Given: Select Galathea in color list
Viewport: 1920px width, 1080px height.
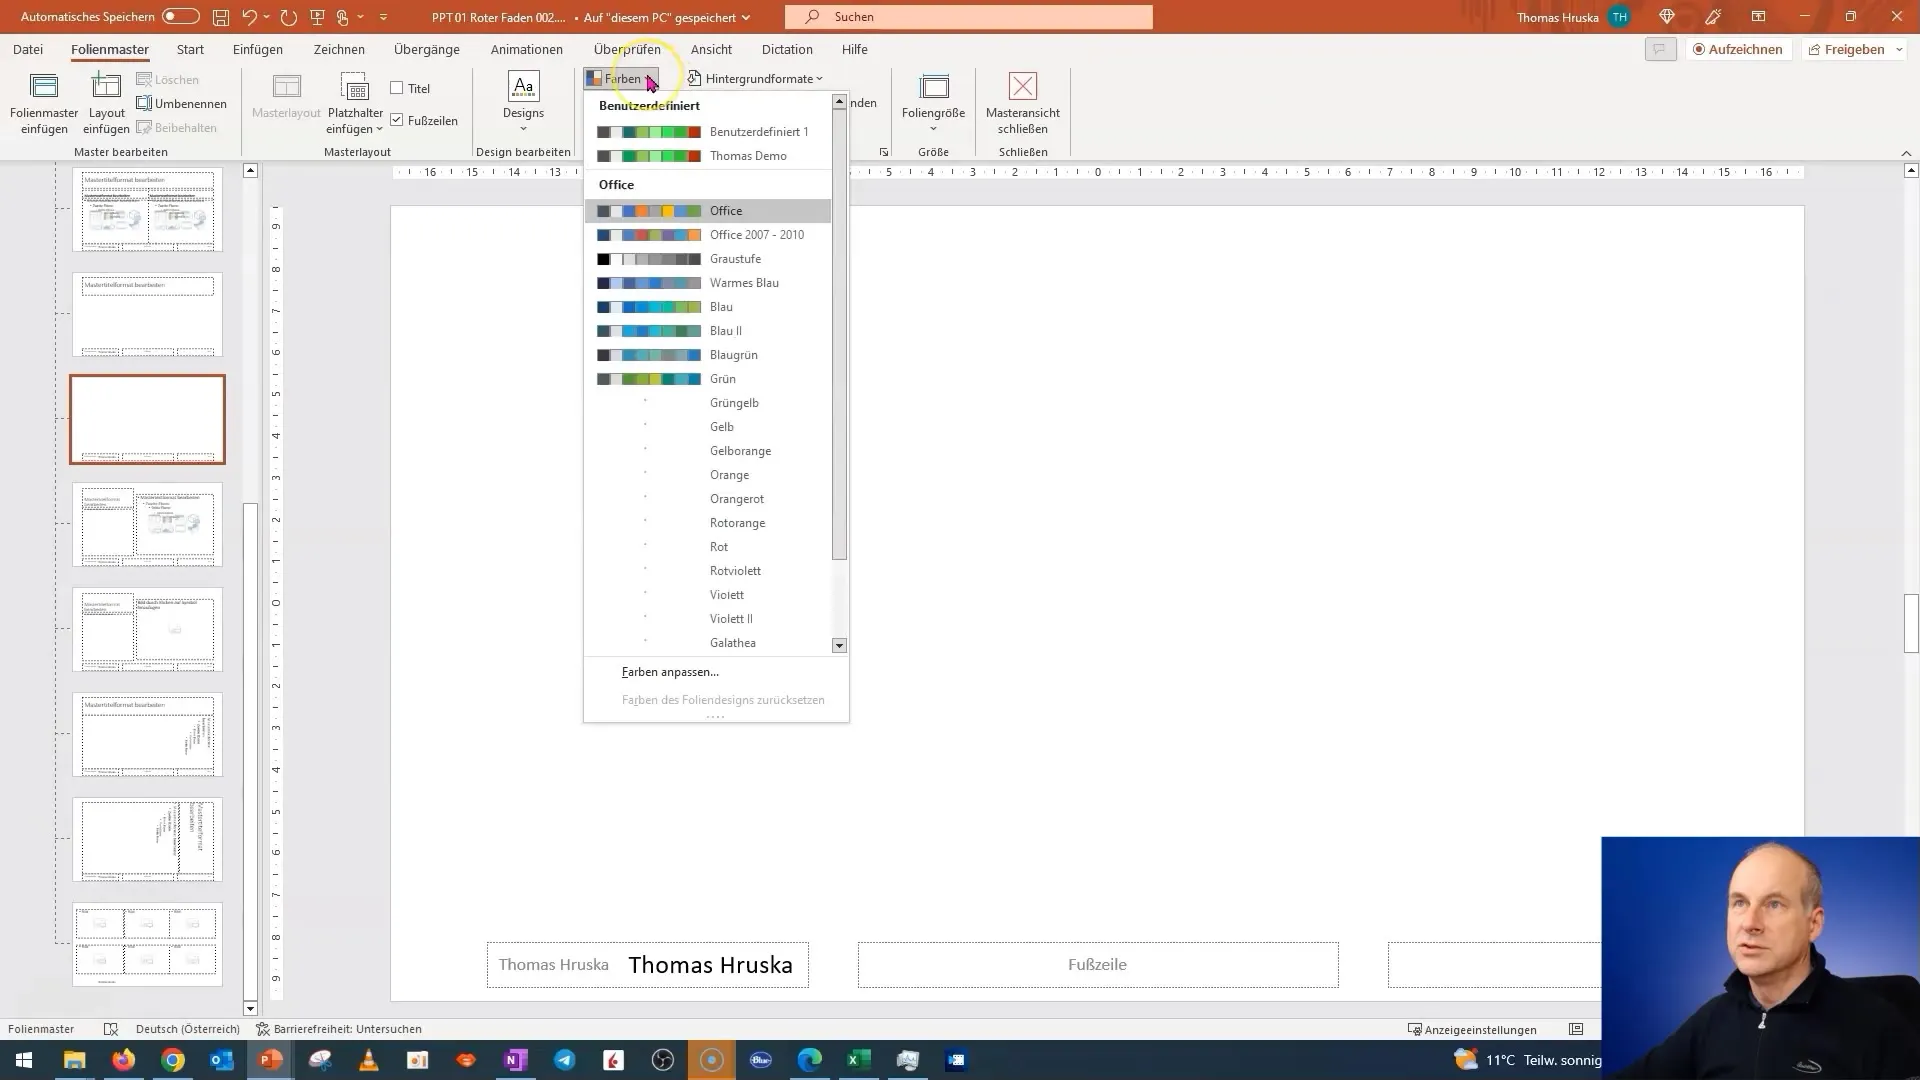Looking at the screenshot, I should coord(708,643).
